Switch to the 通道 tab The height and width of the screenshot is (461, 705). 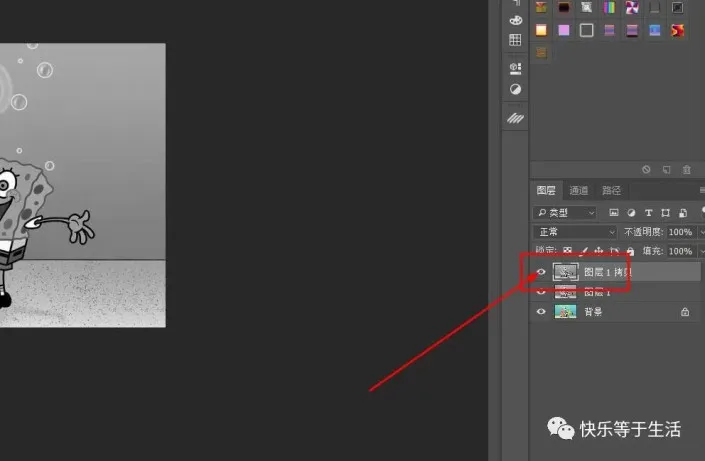pos(579,190)
